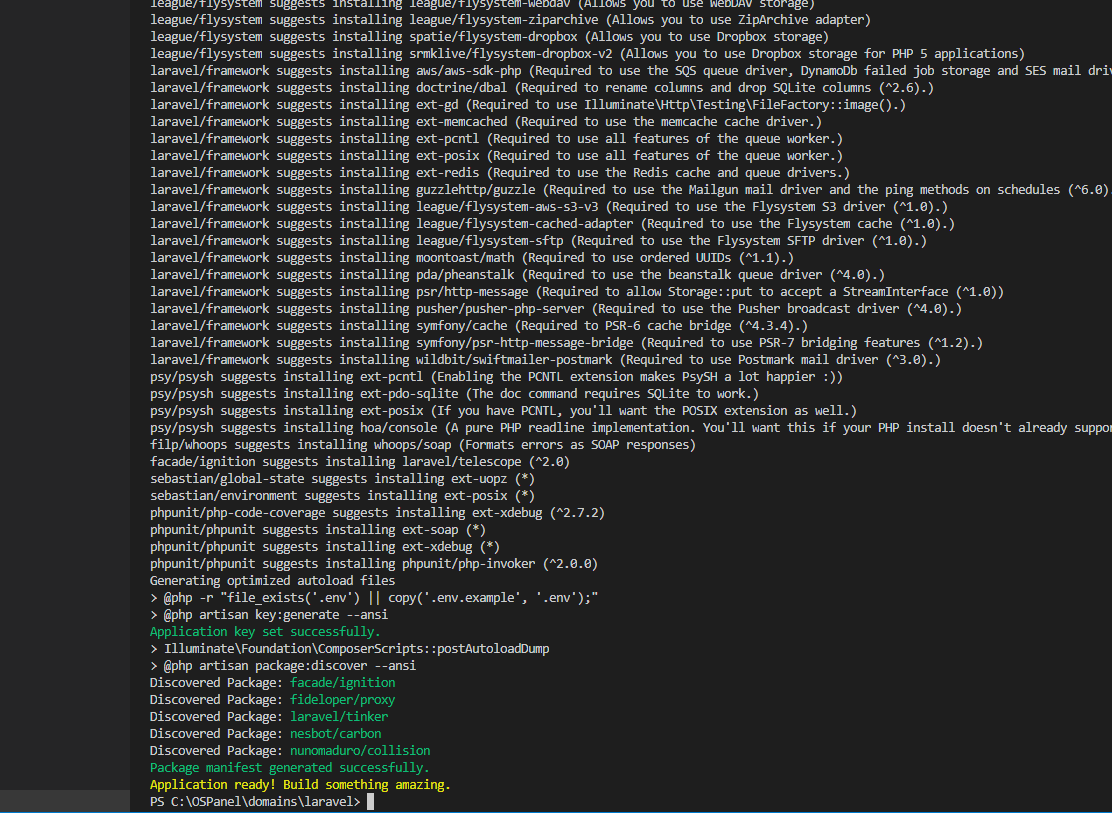This screenshot has height=813, width=1112.
Task: Click the psy/psysh "hoa/console" suggestion line
Action: 630,427
